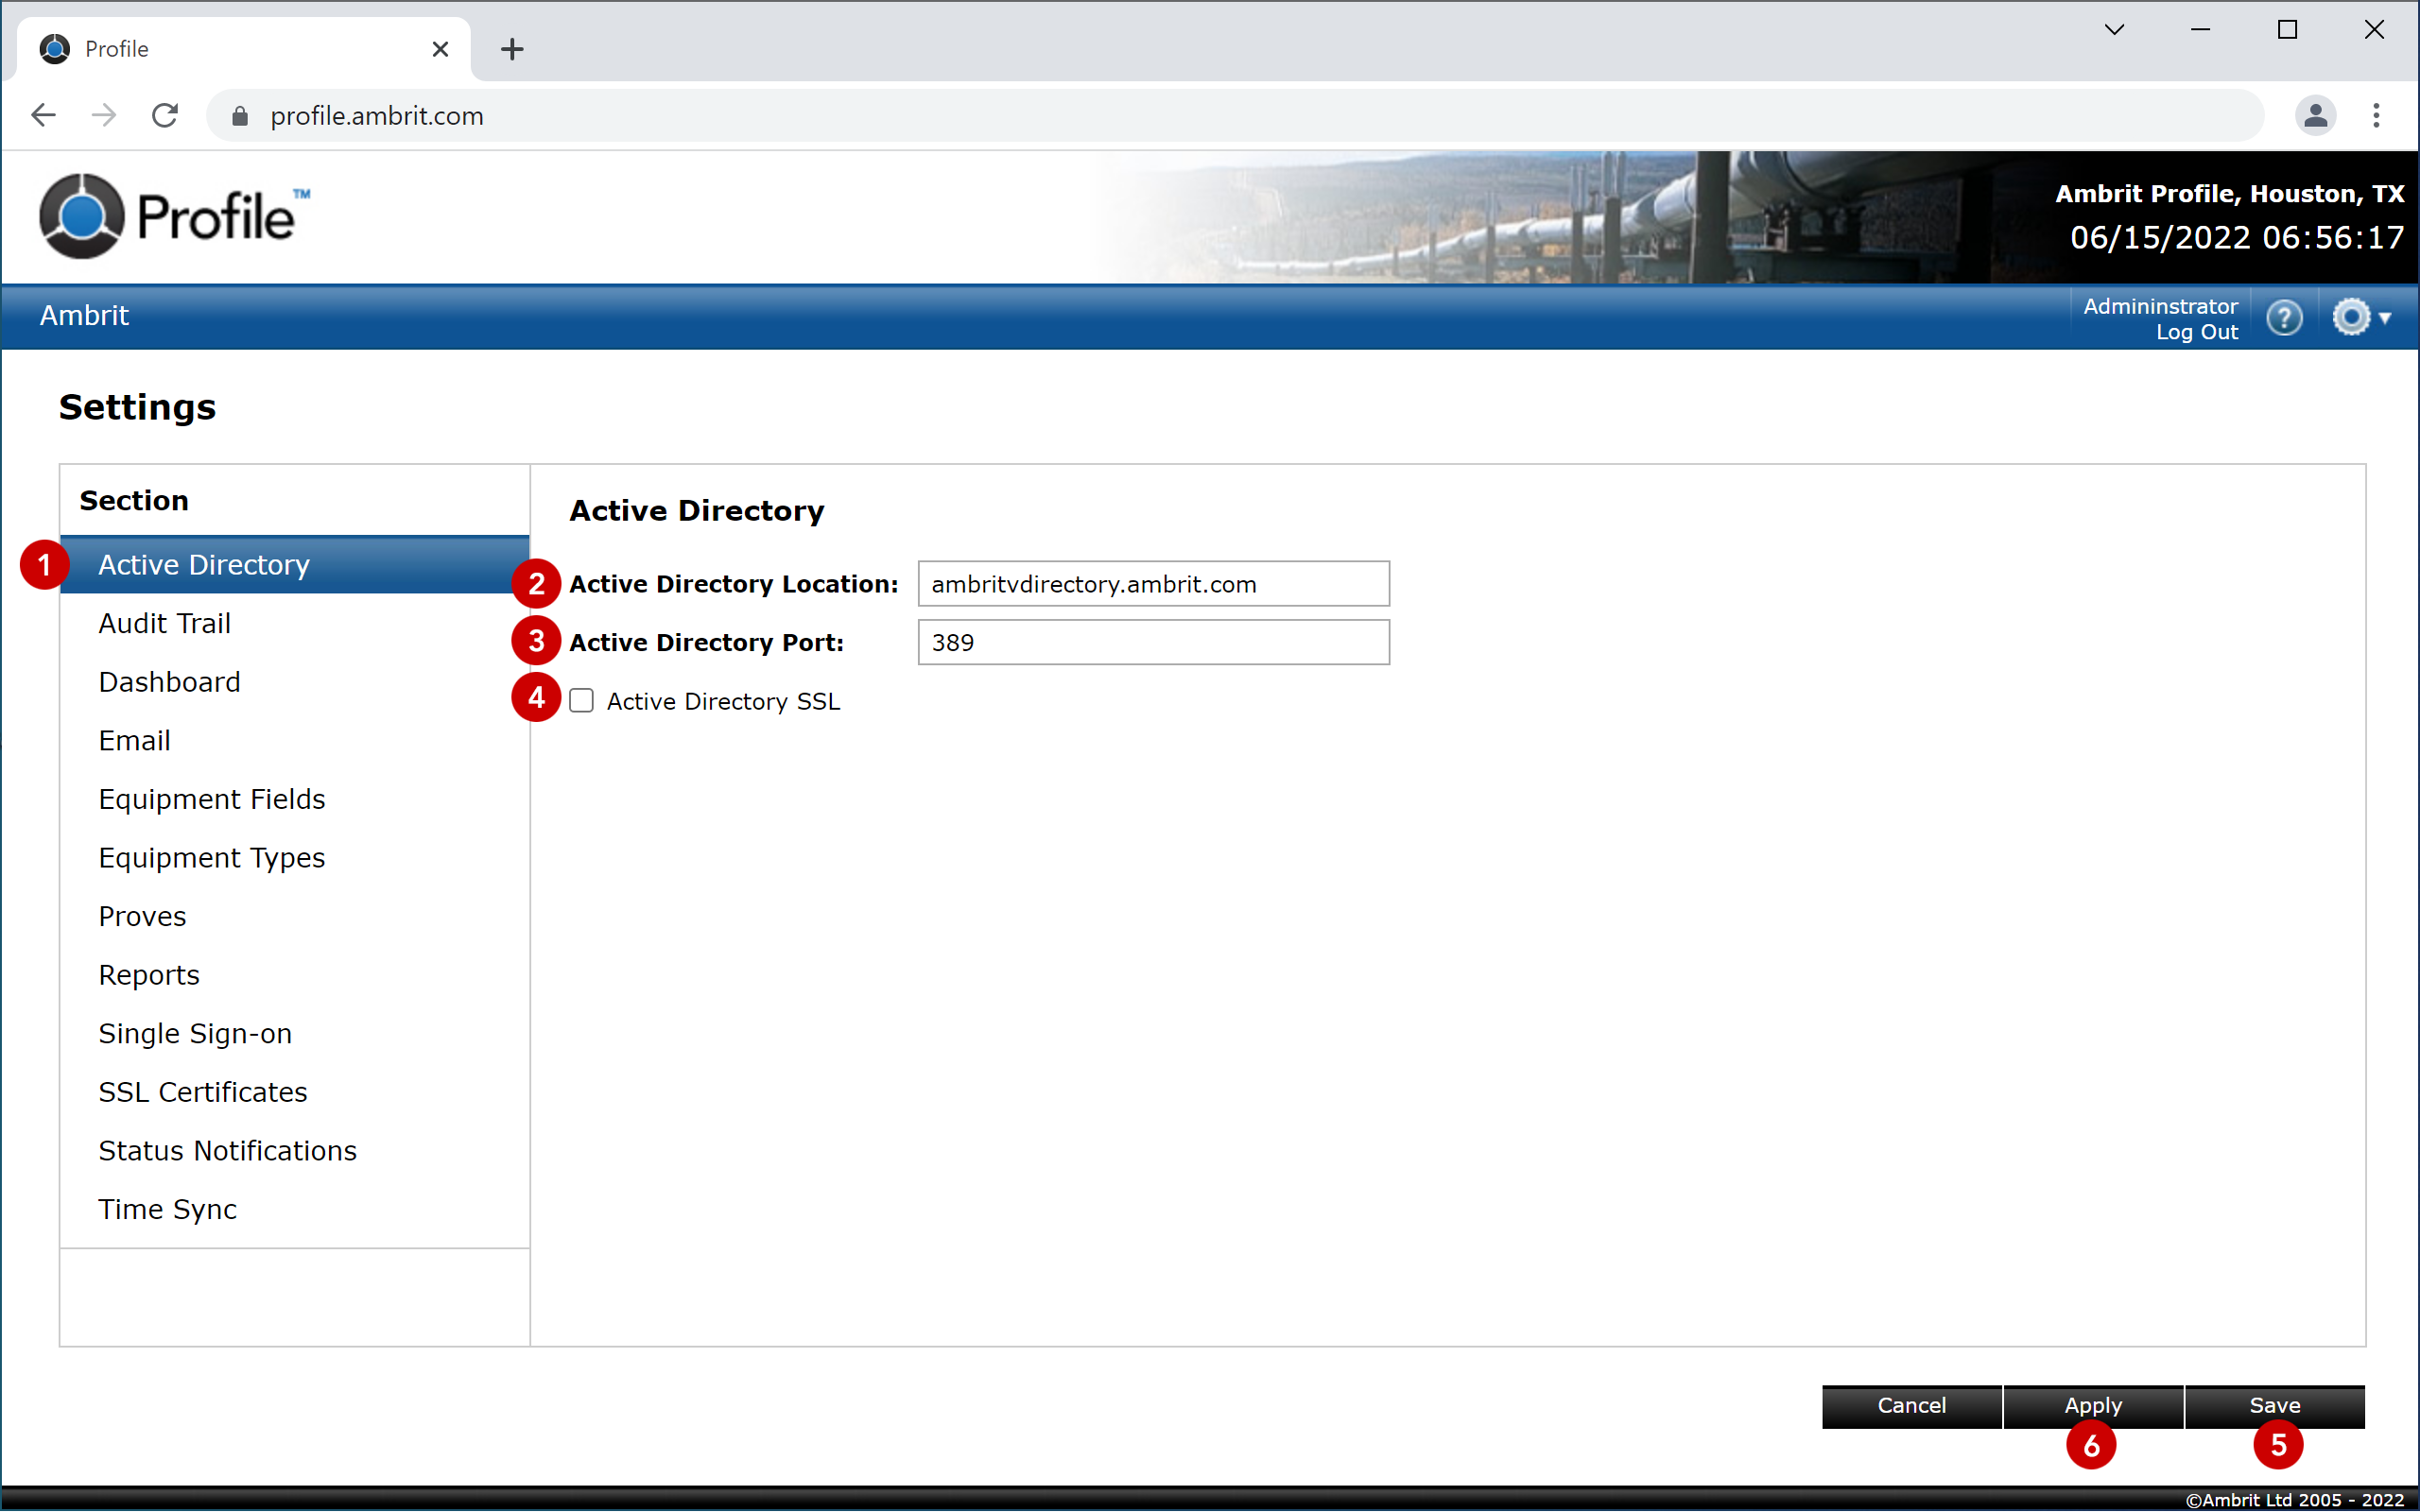
Task: Open the Proves section
Action: click(x=295, y=917)
